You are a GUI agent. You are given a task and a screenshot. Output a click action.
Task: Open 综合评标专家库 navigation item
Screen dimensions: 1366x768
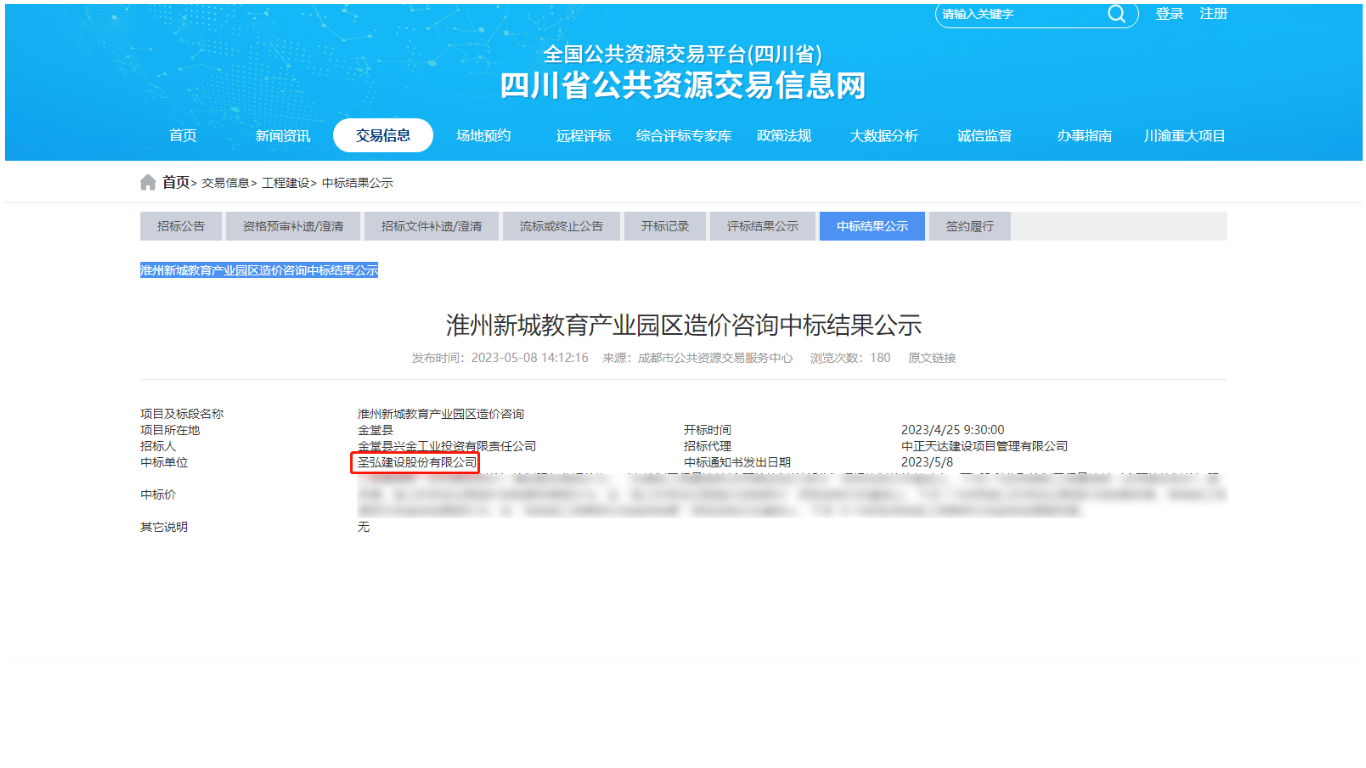(x=684, y=136)
